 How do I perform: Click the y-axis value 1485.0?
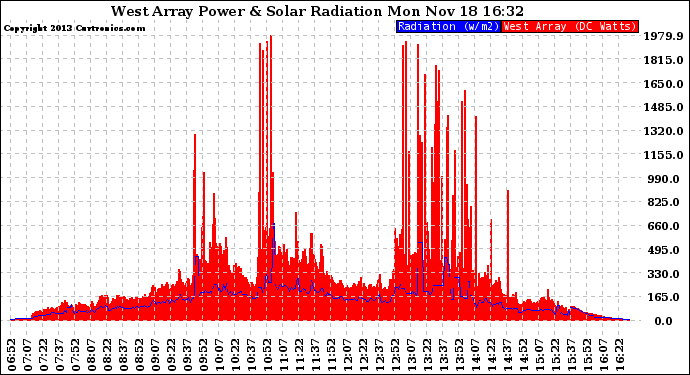[x=663, y=107]
